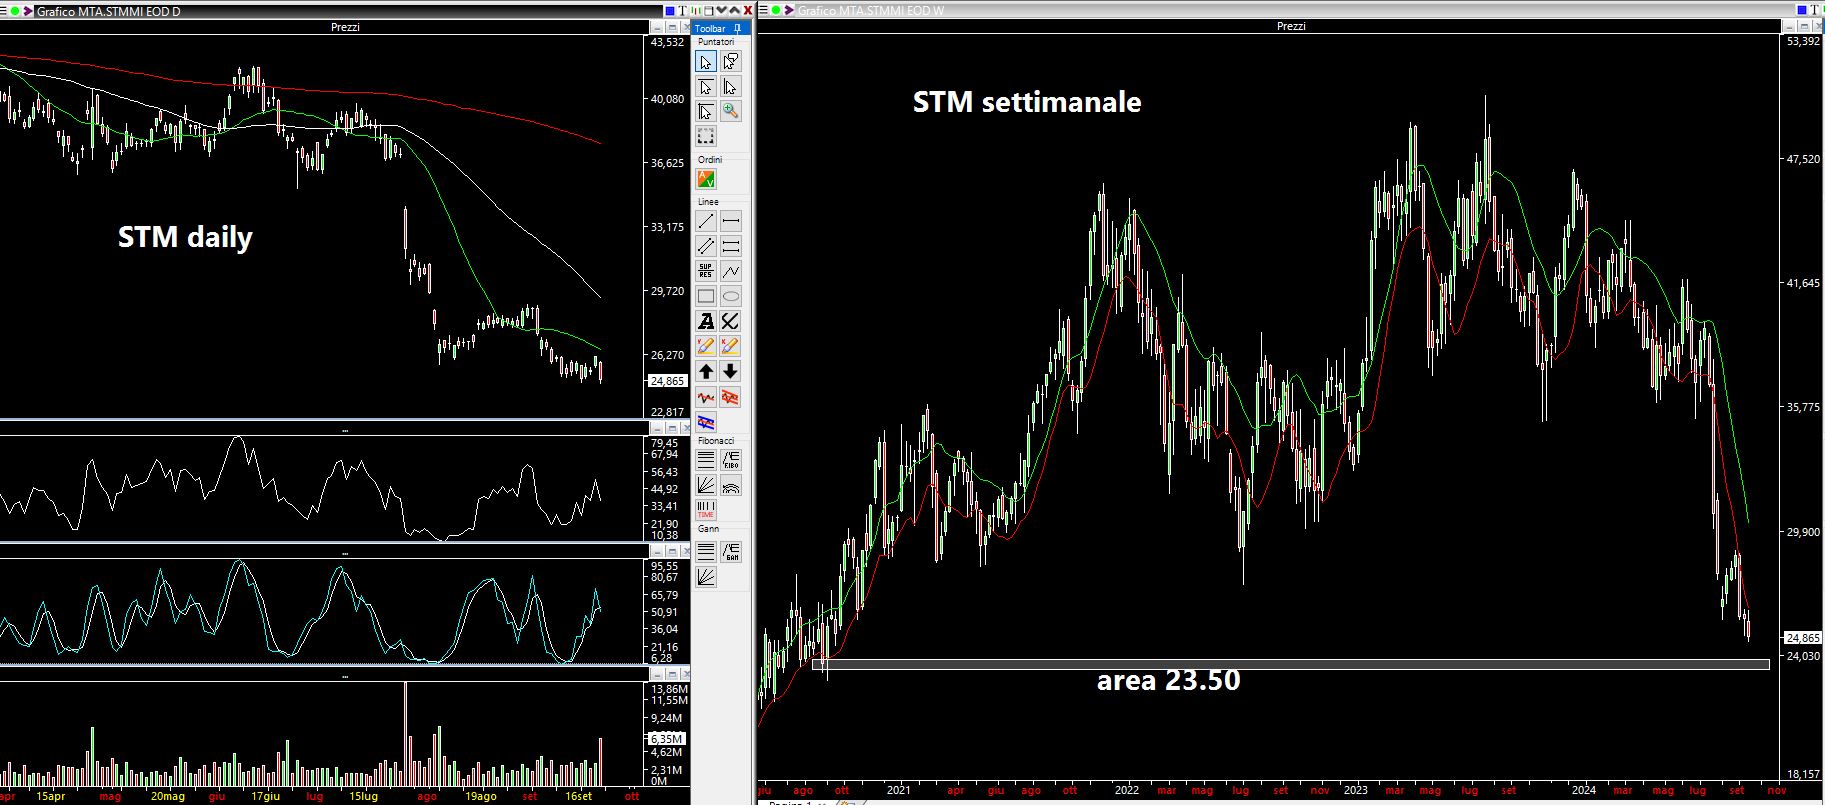Click the 24,865 price tag on weekly chart
The width and height of the screenshot is (1825, 805).
(x=1803, y=638)
